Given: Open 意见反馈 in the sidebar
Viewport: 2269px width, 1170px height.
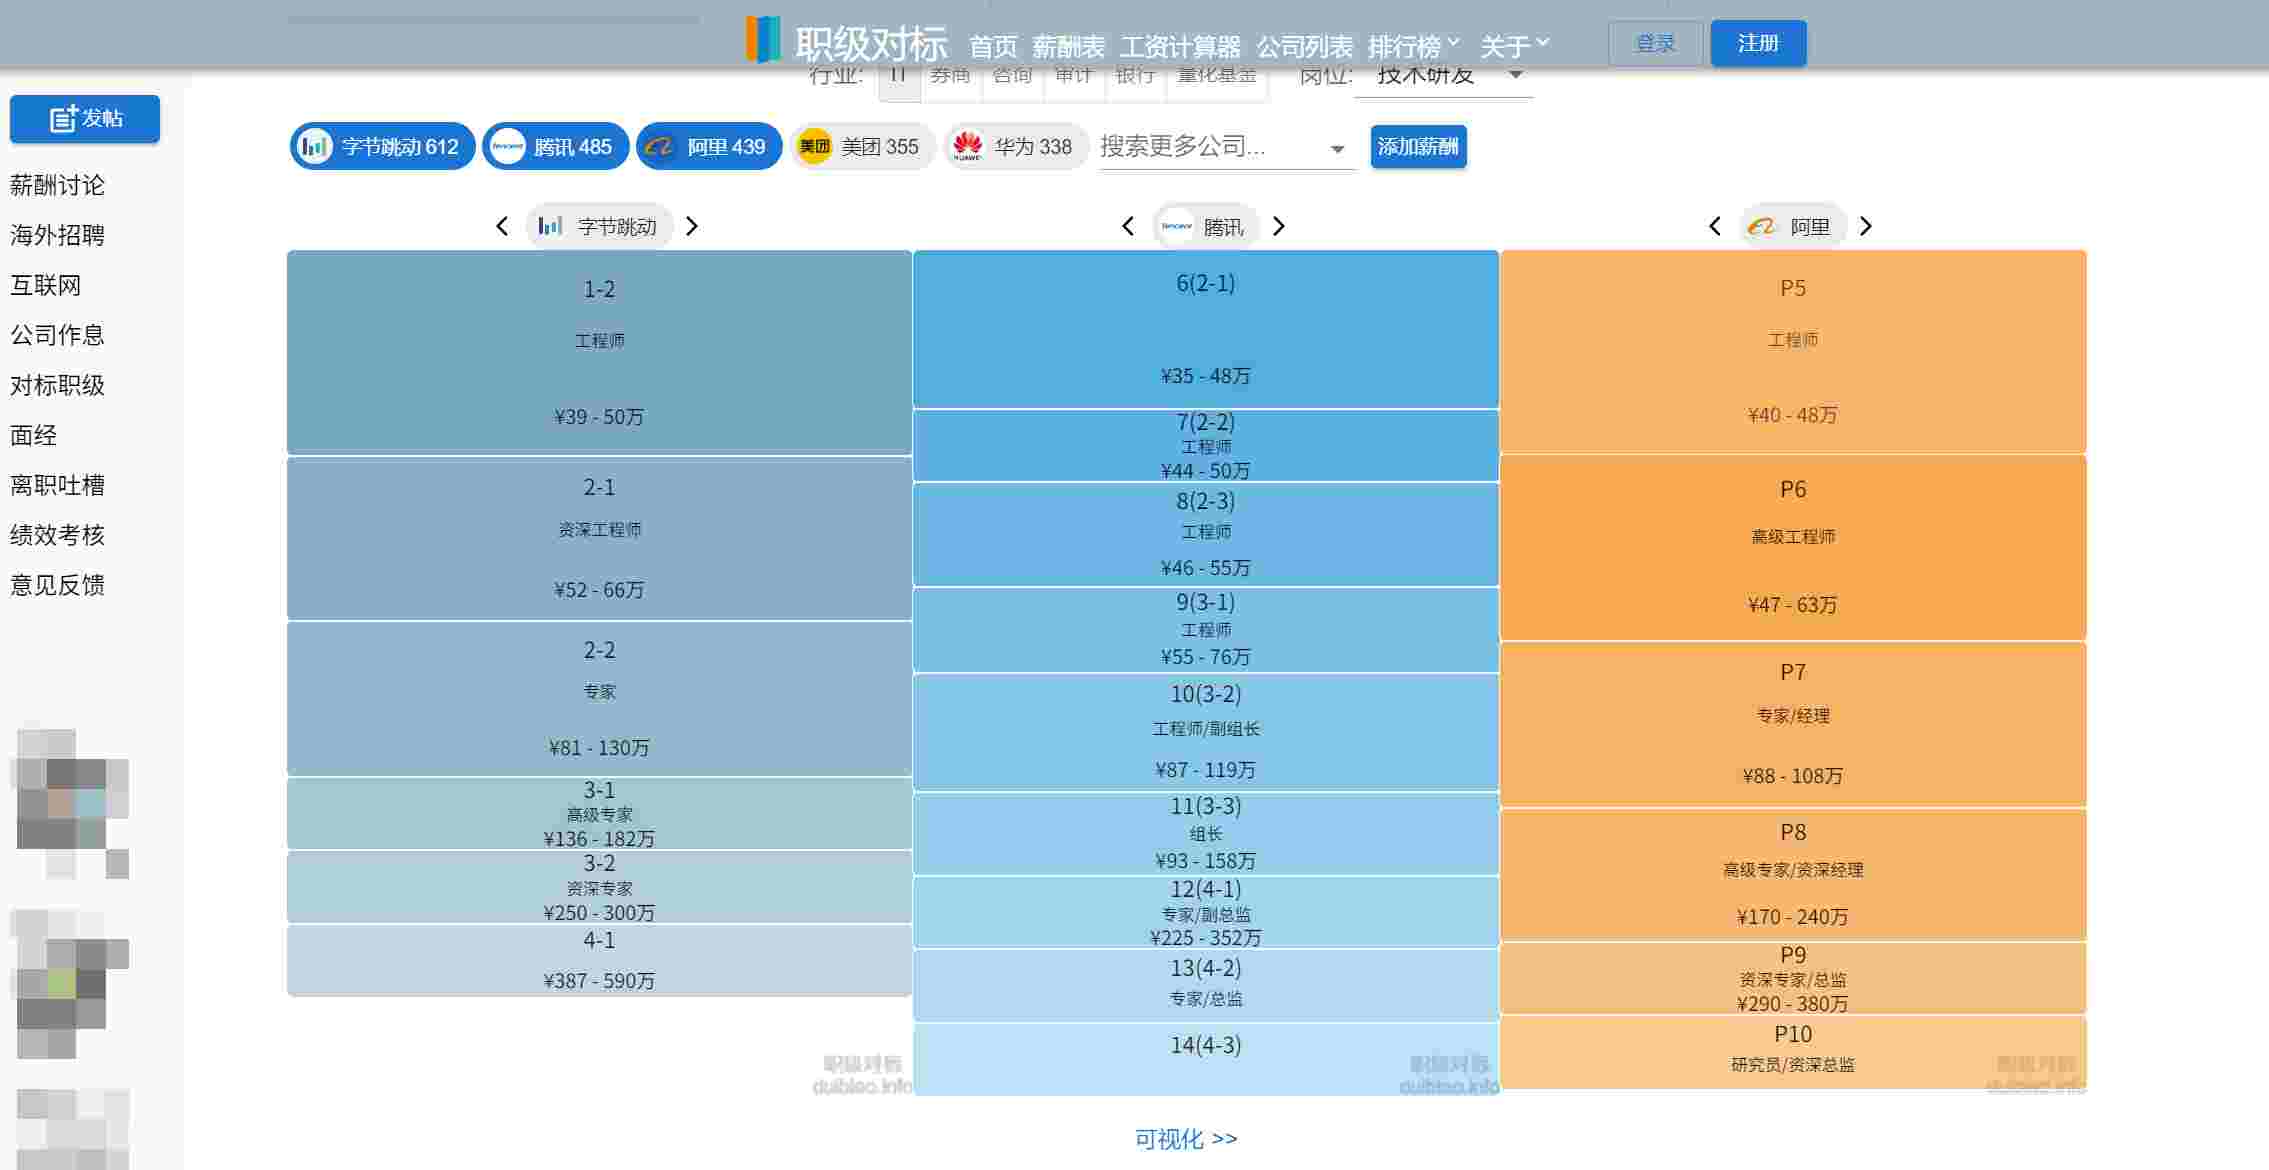Looking at the screenshot, I should click(x=57, y=585).
